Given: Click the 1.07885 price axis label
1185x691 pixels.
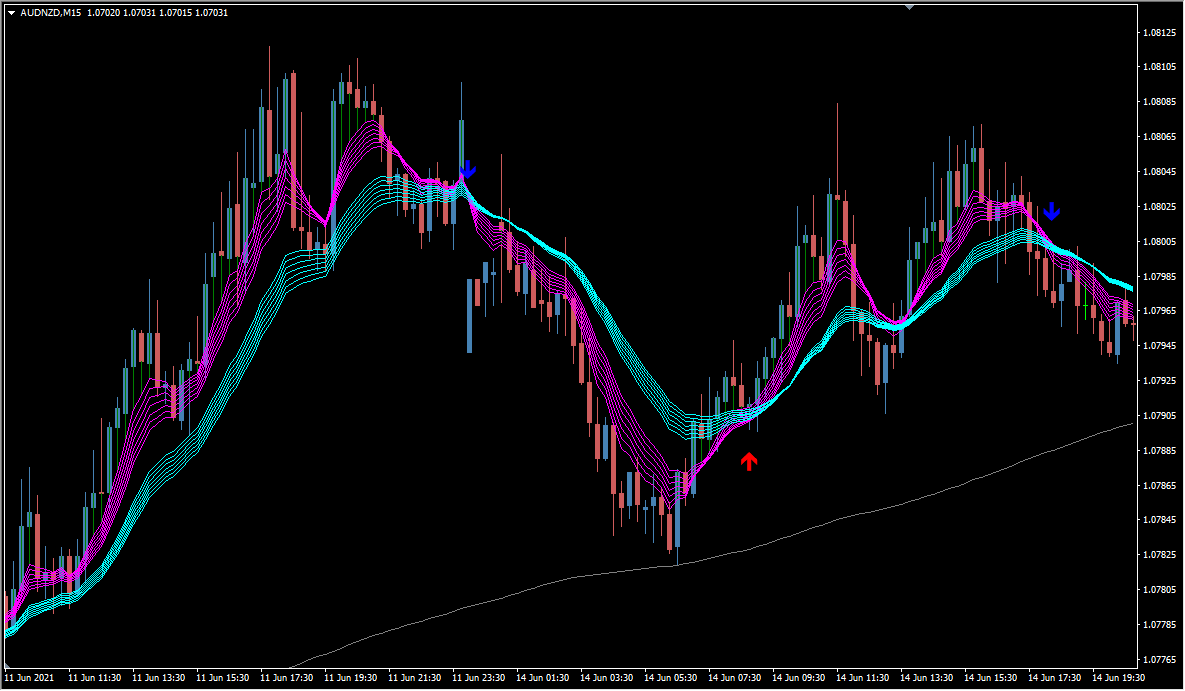Looking at the screenshot, I should tap(1159, 451).
